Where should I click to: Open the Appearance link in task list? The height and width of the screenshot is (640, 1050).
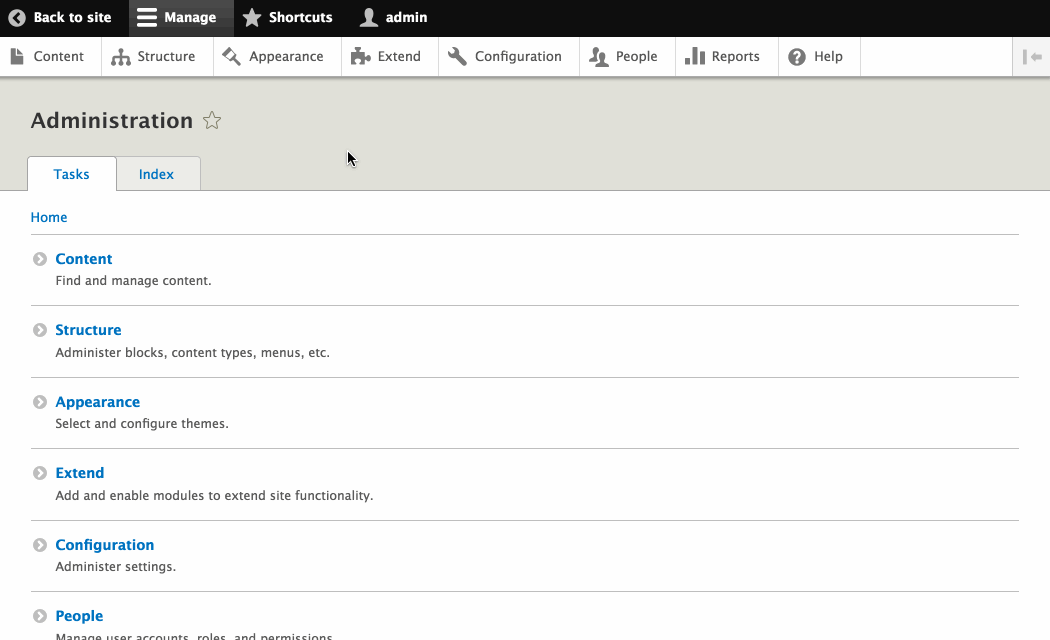tap(98, 402)
